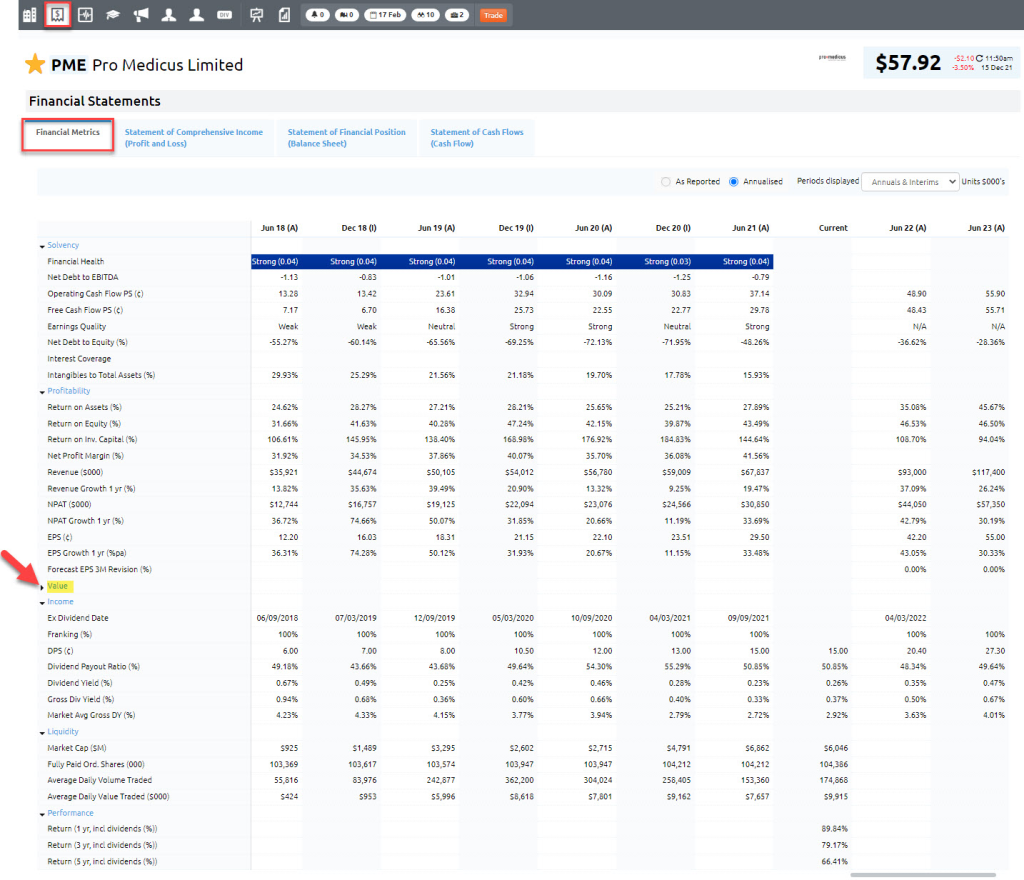The image size is (1024, 880).
Task: Open the presentation board icon
Action: point(256,15)
